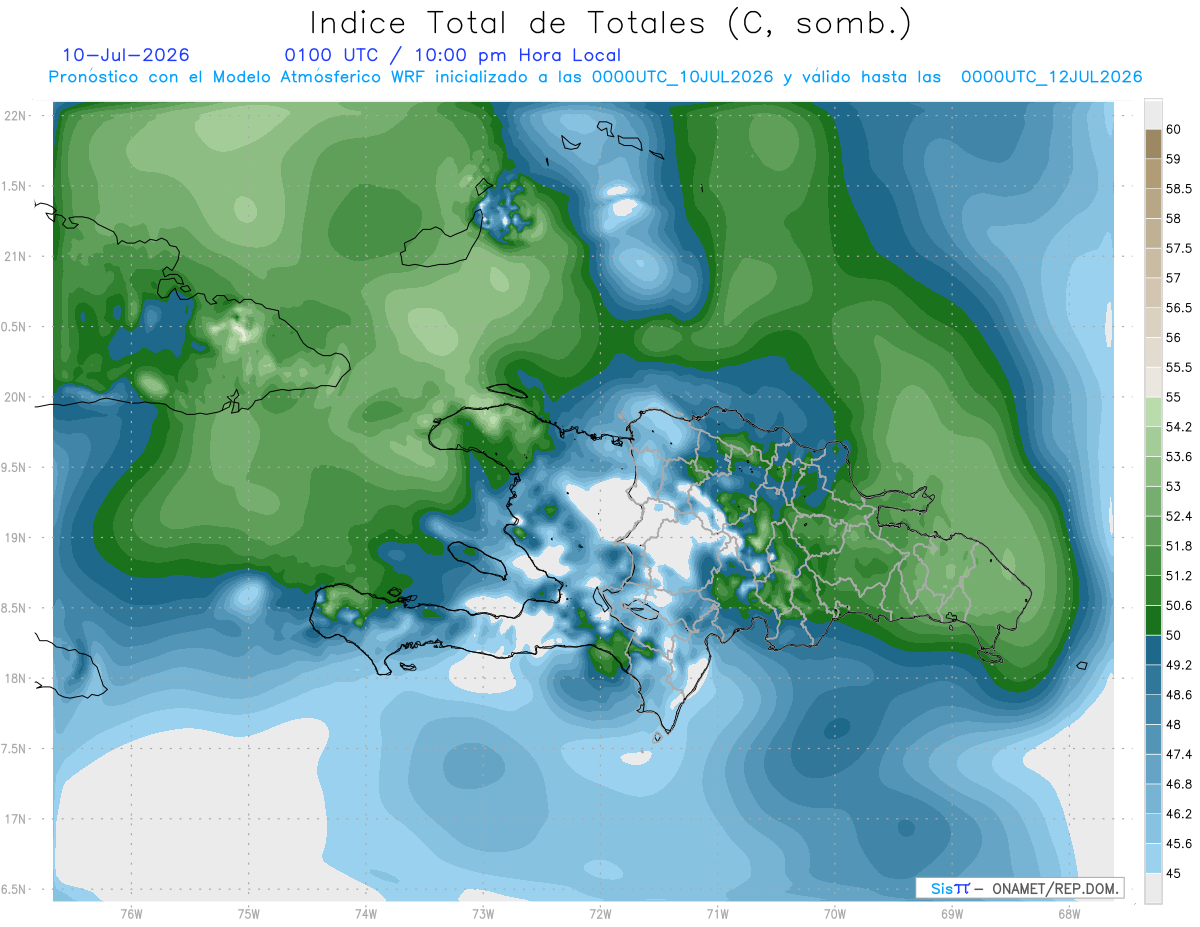Screen dimensions: 1200x927
Task: Click the colorbar value '50.6'
Action: pos(1178,606)
